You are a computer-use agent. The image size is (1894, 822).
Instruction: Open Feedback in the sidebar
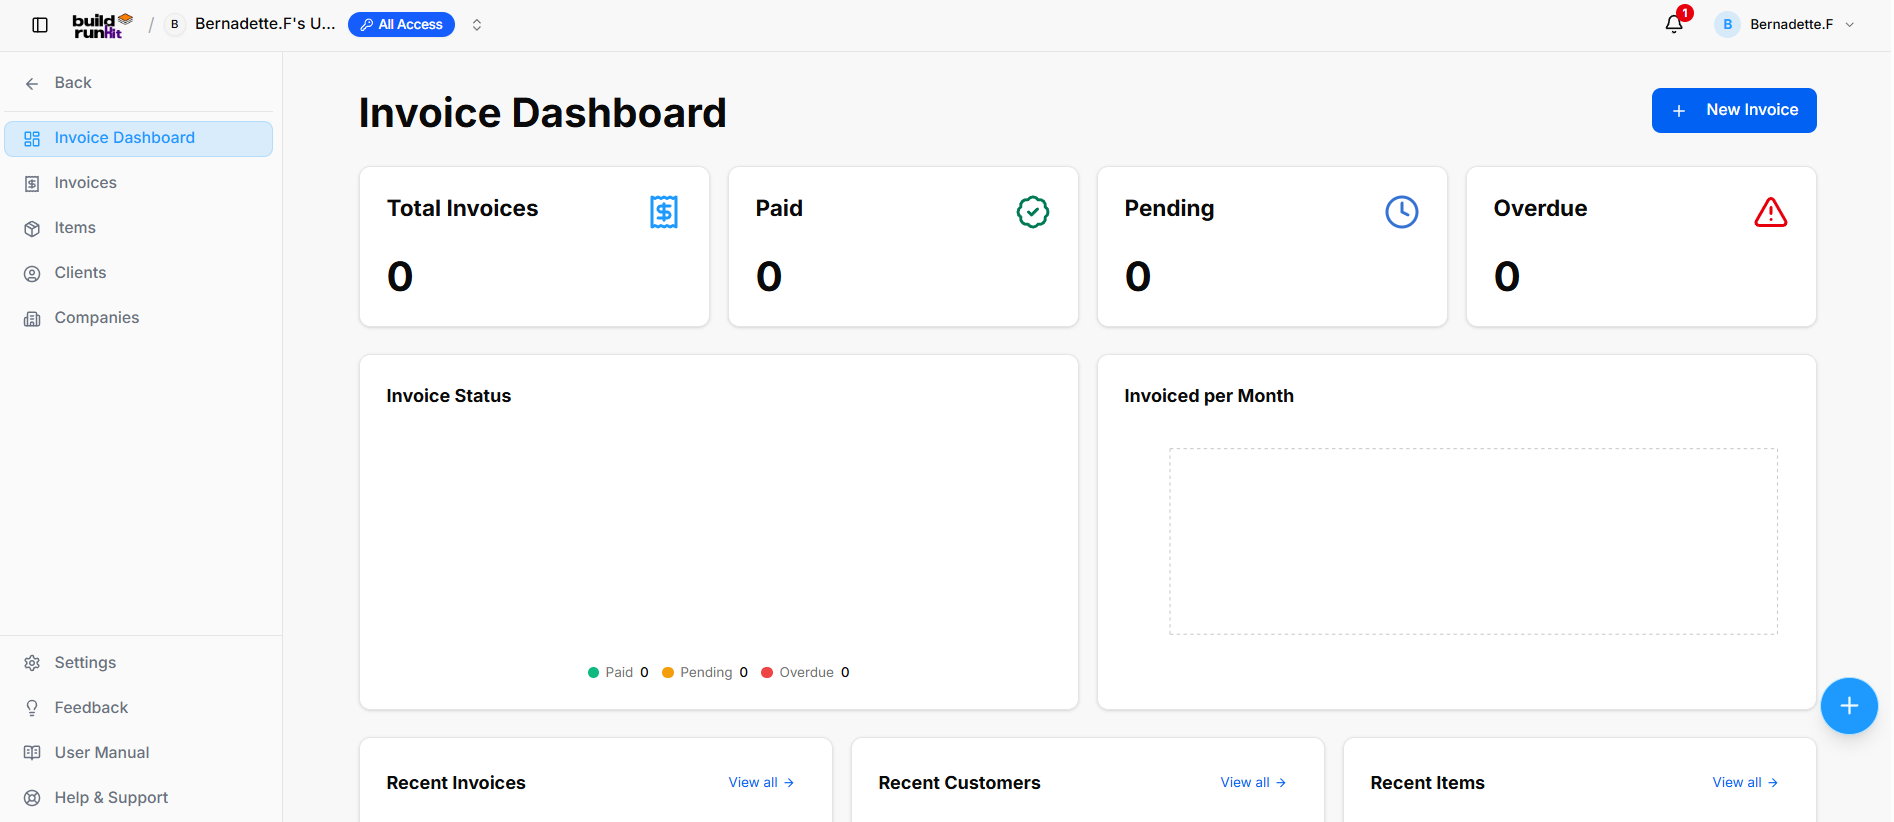point(138,708)
